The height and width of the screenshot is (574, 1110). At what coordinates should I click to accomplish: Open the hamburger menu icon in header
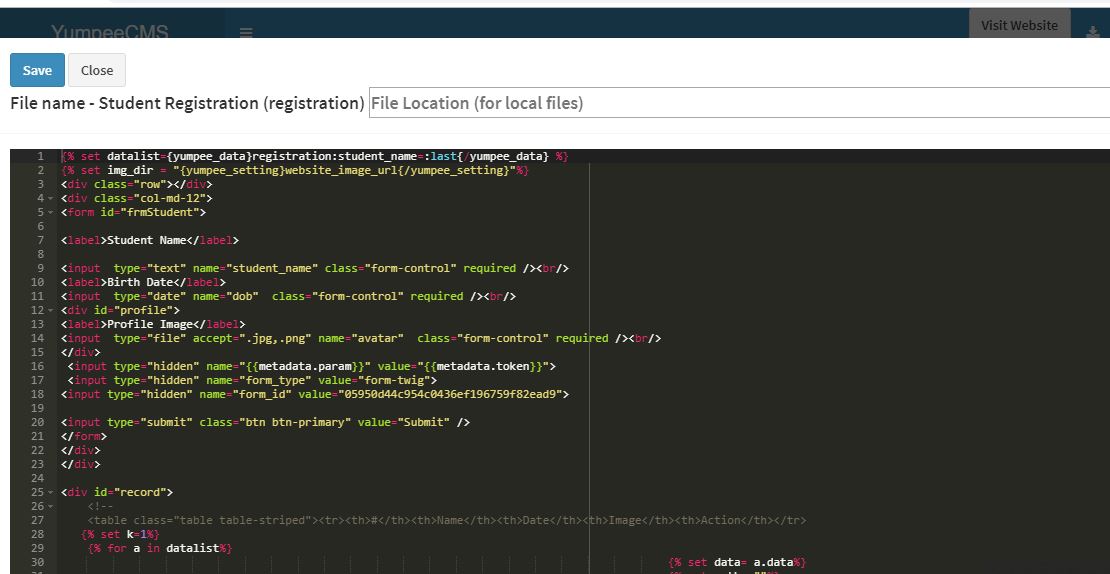246,33
